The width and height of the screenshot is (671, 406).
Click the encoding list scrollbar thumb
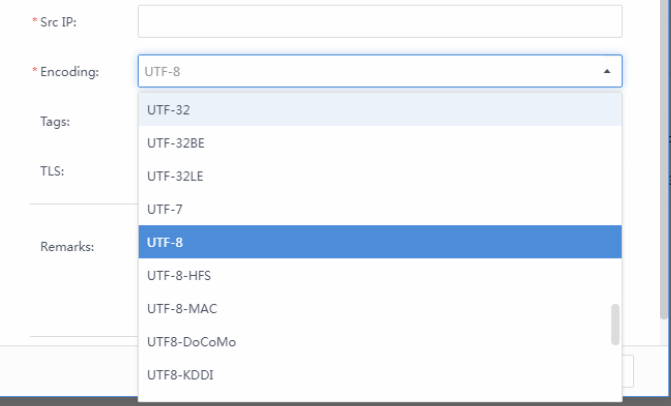click(615, 324)
